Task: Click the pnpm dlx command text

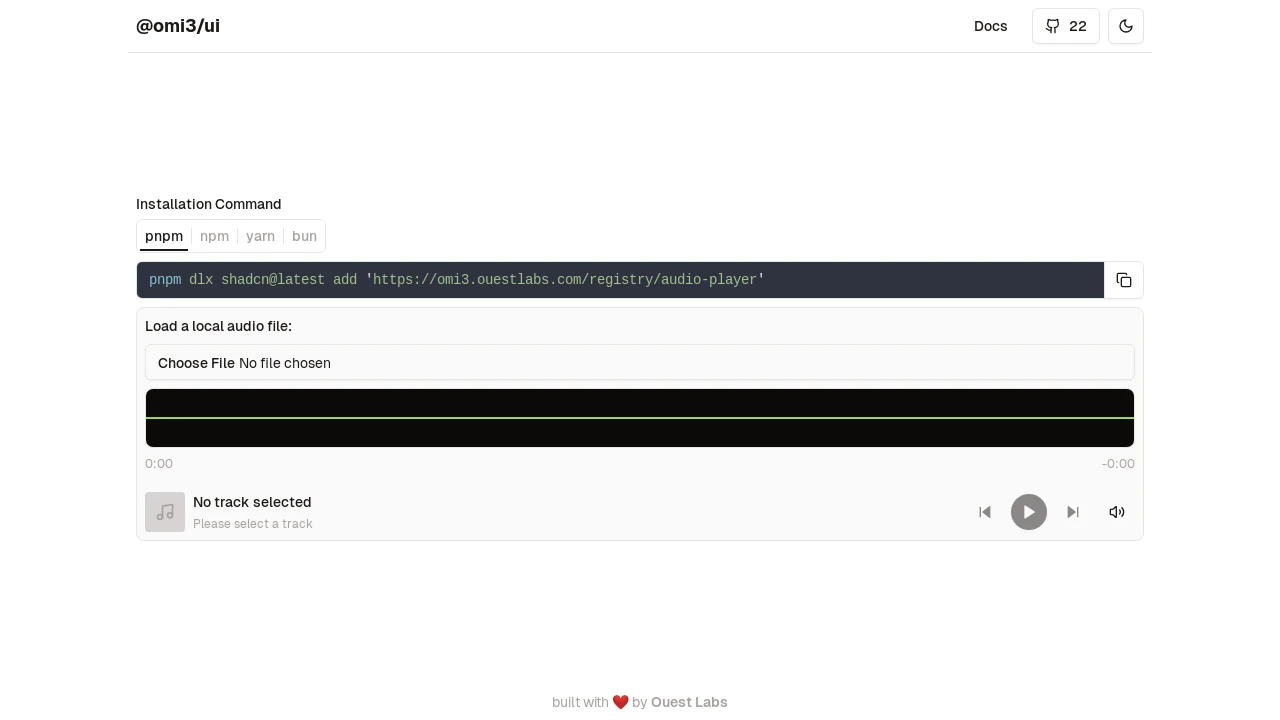Action: [457, 280]
